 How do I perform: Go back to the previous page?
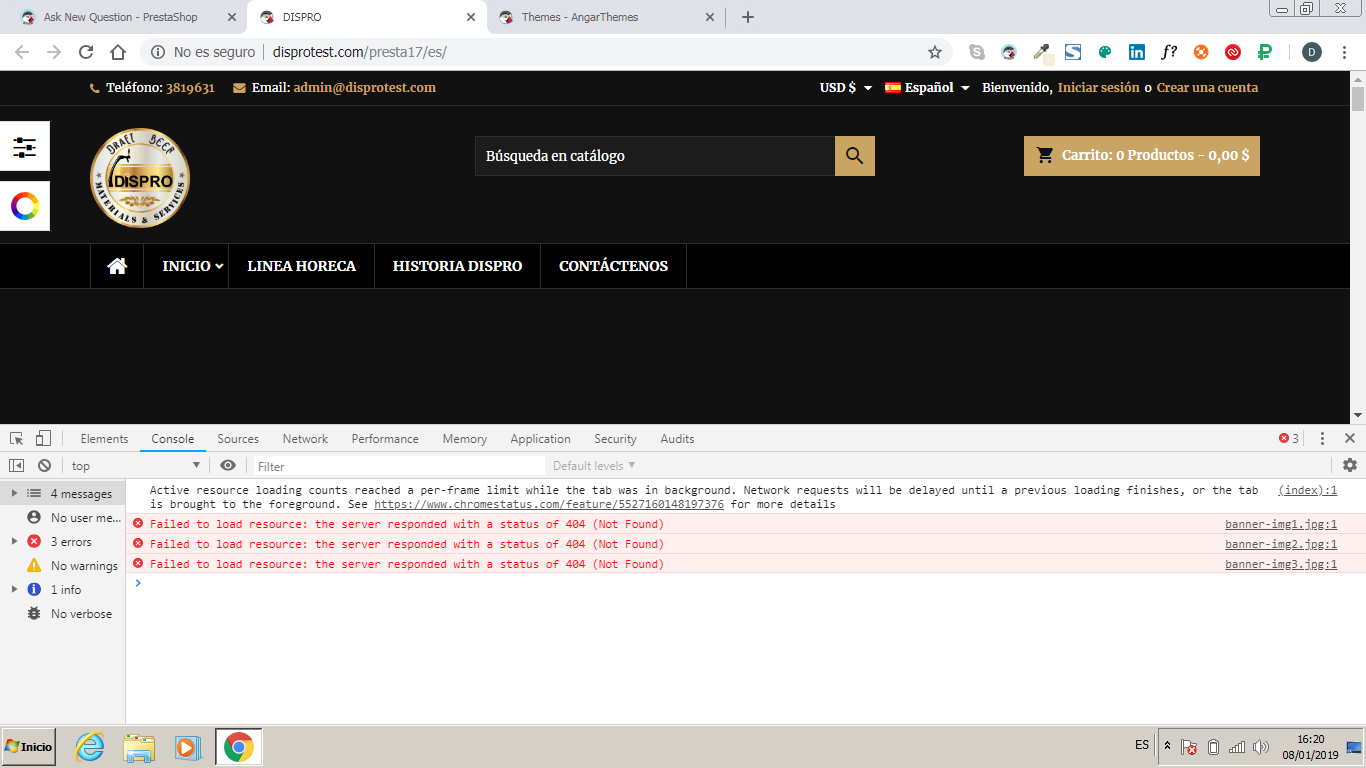(x=22, y=52)
